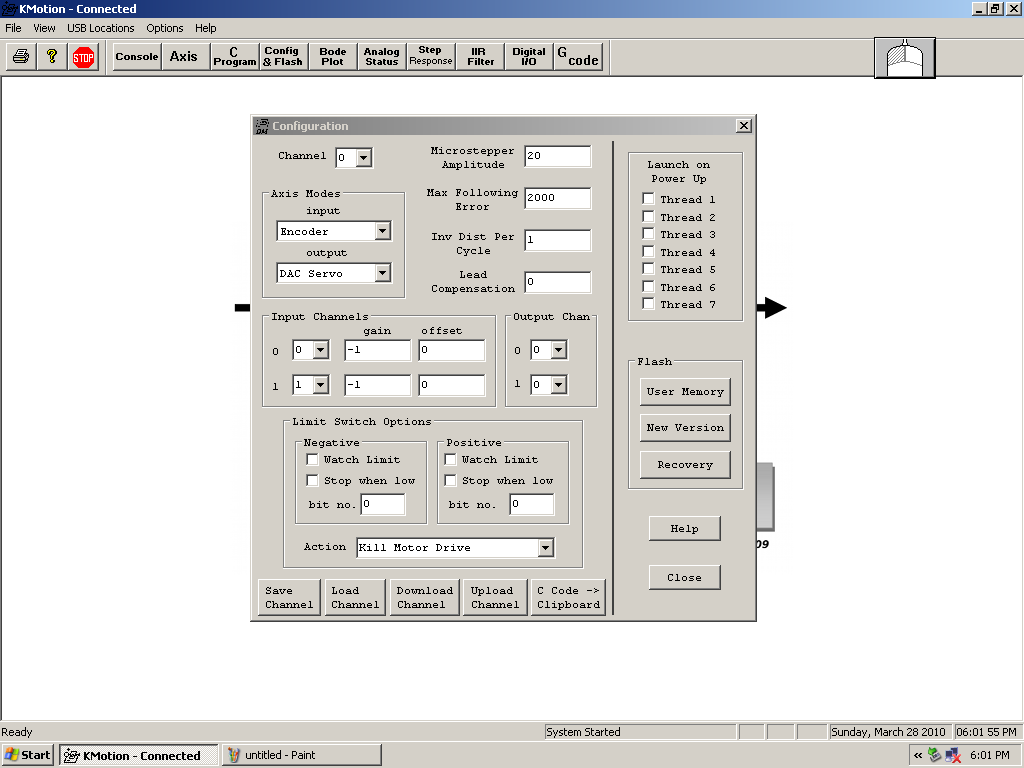Click the printer icon in toolbar

pos(21,57)
